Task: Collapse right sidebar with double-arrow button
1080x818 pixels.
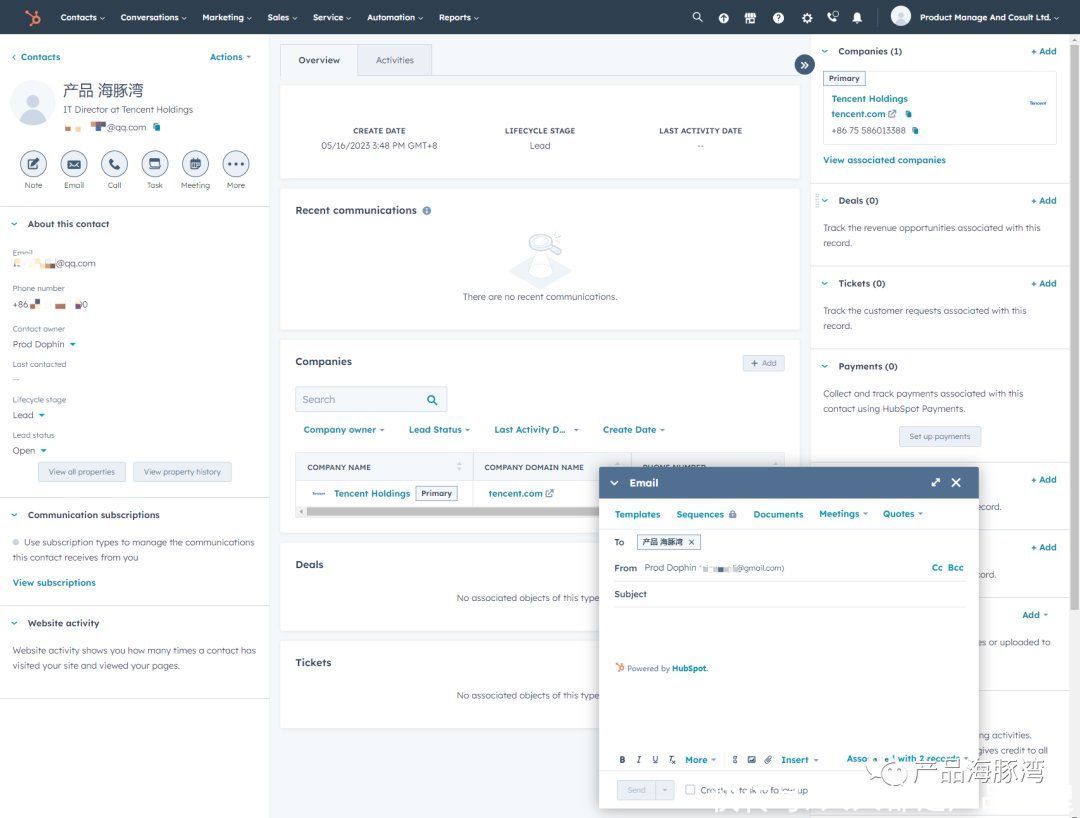Action: [x=804, y=65]
